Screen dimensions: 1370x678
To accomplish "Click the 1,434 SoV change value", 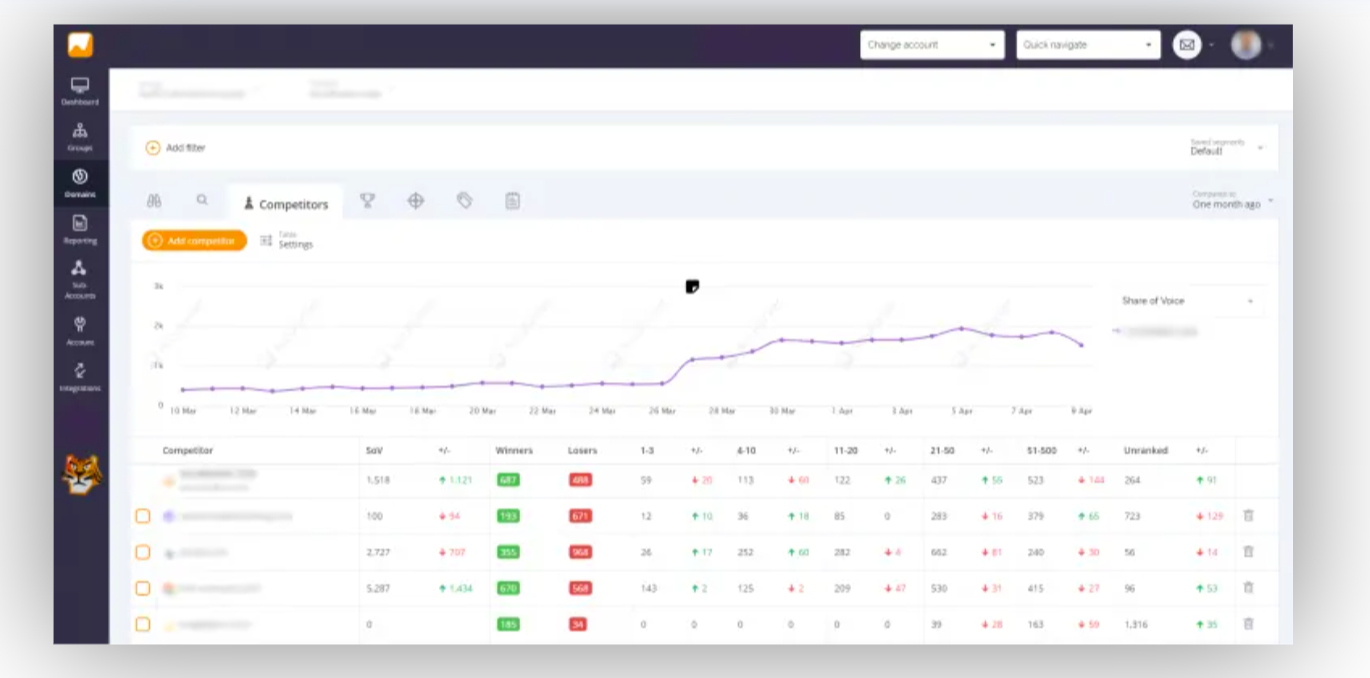I will click(x=455, y=588).
